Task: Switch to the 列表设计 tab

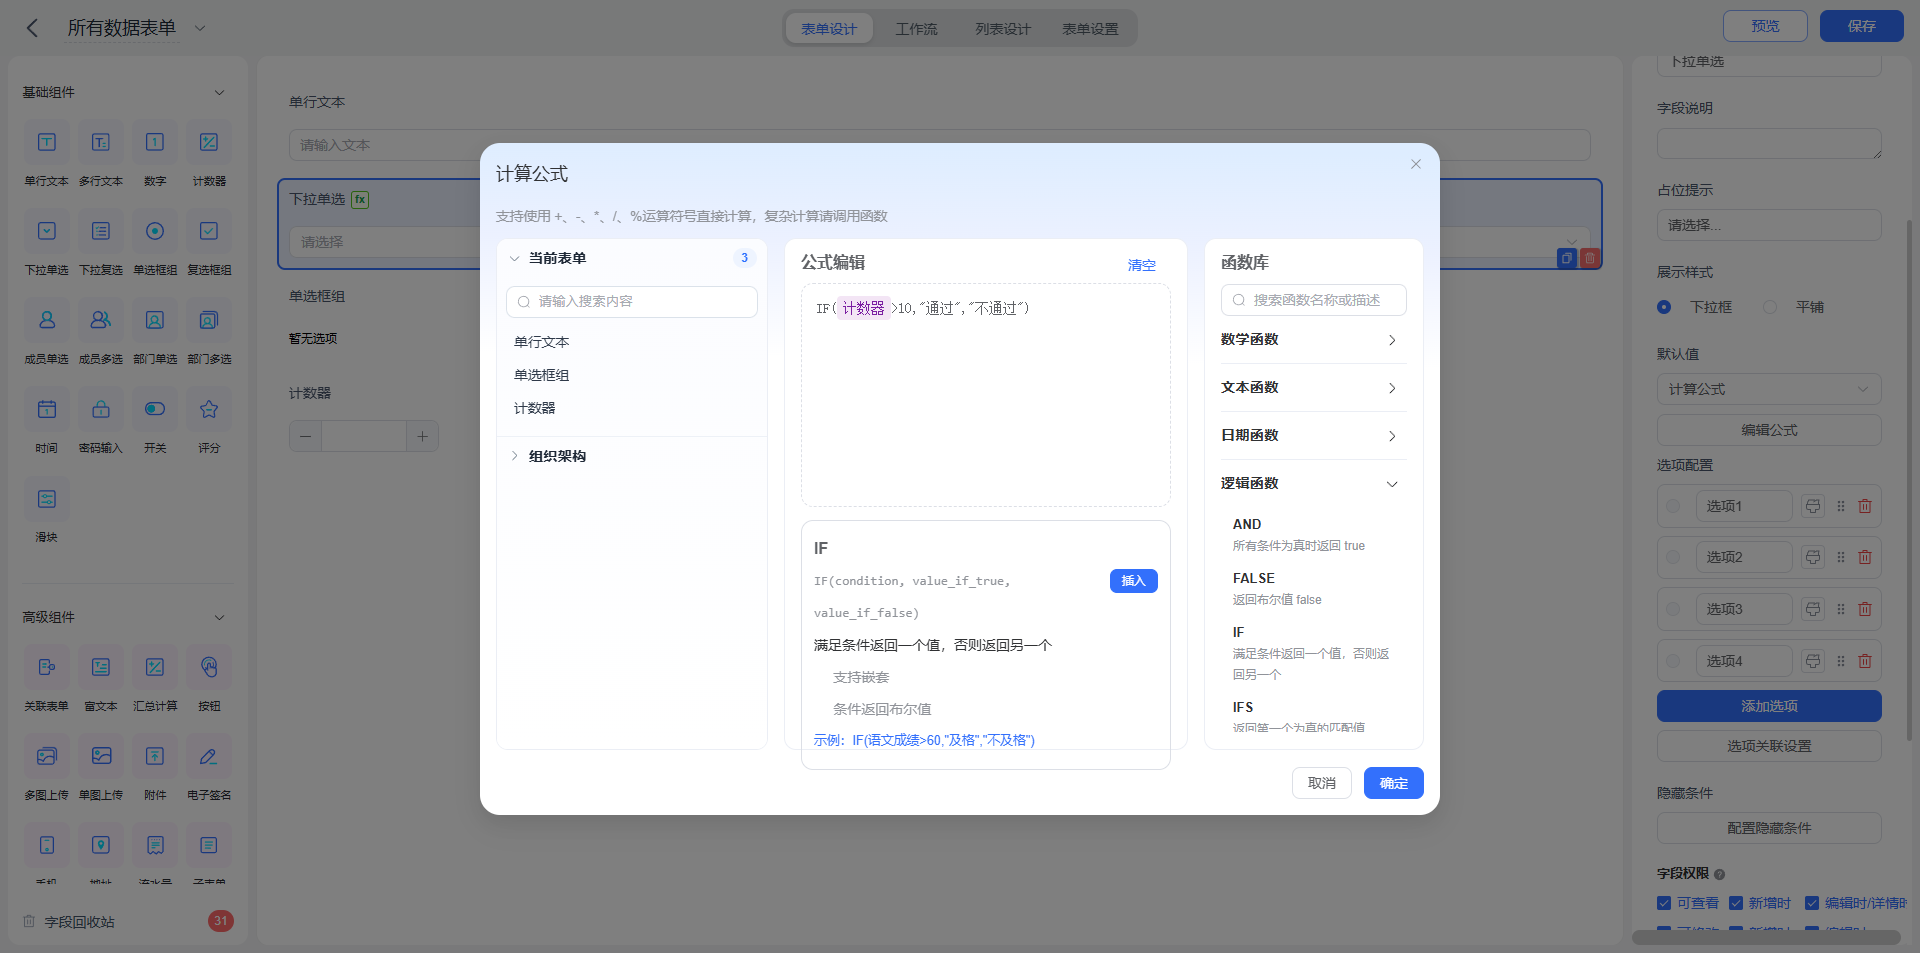Action: click(1003, 29)
